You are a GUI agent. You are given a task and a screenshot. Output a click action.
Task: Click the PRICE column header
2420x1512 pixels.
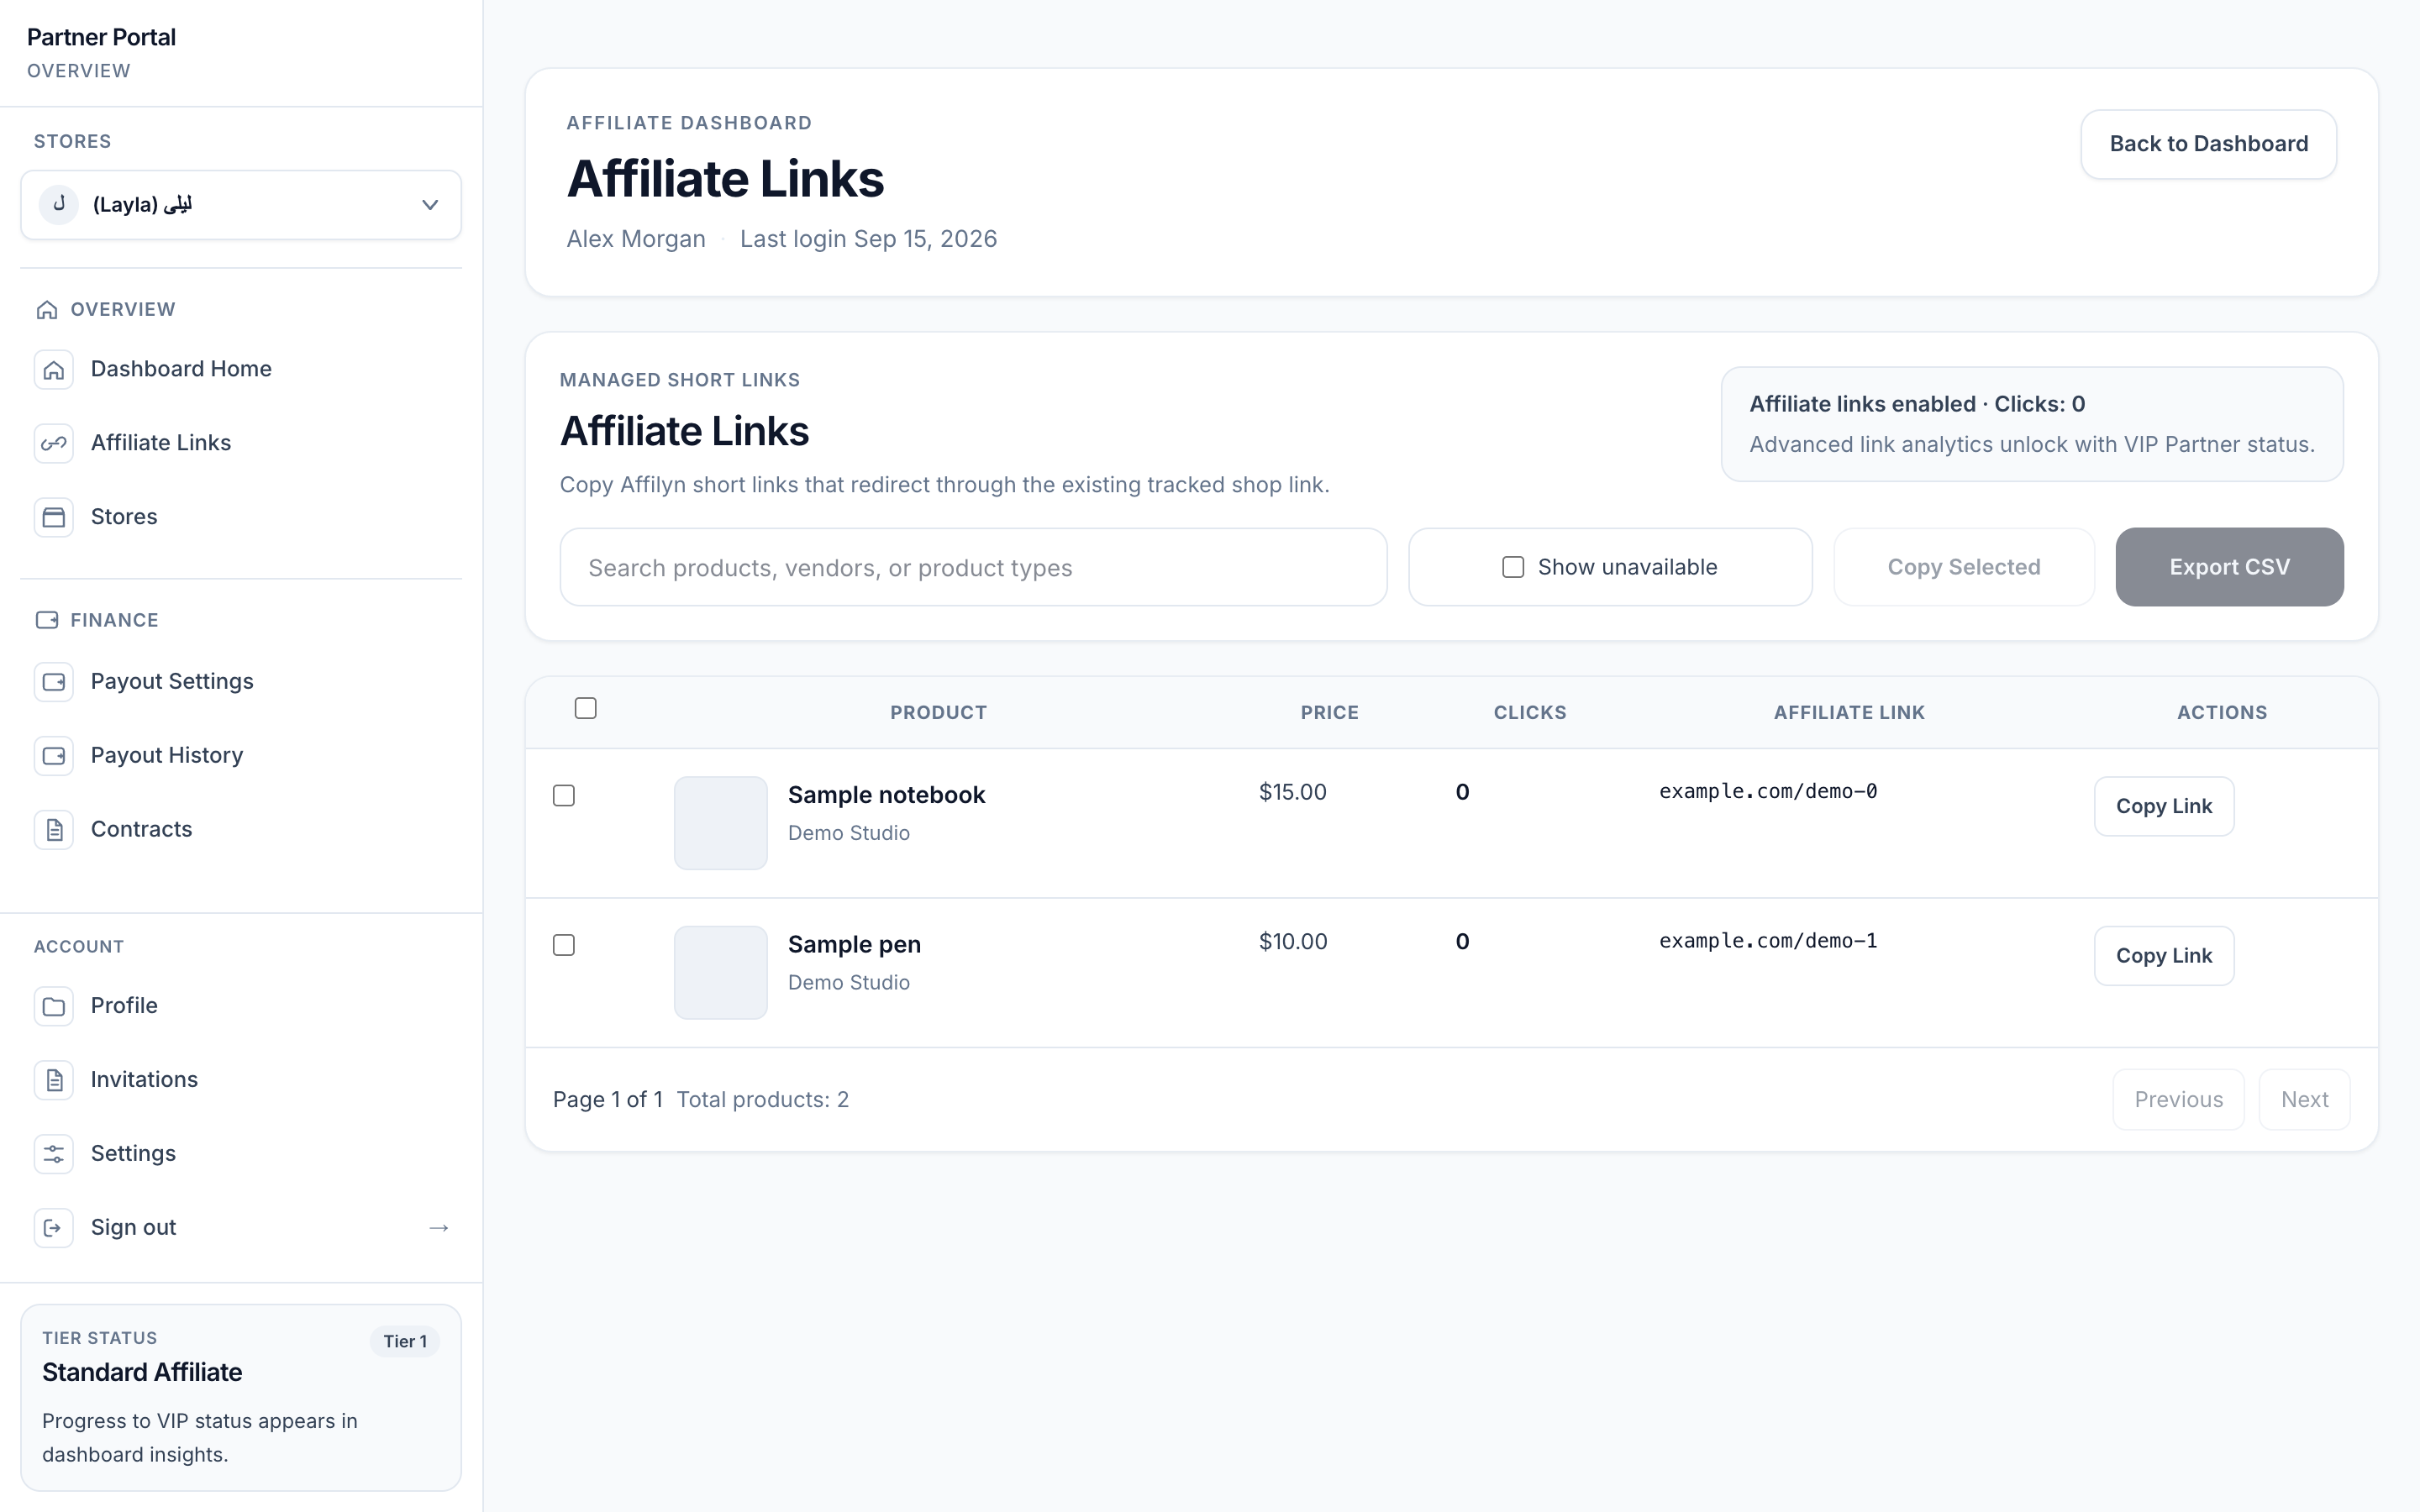tap(1329, 713)
